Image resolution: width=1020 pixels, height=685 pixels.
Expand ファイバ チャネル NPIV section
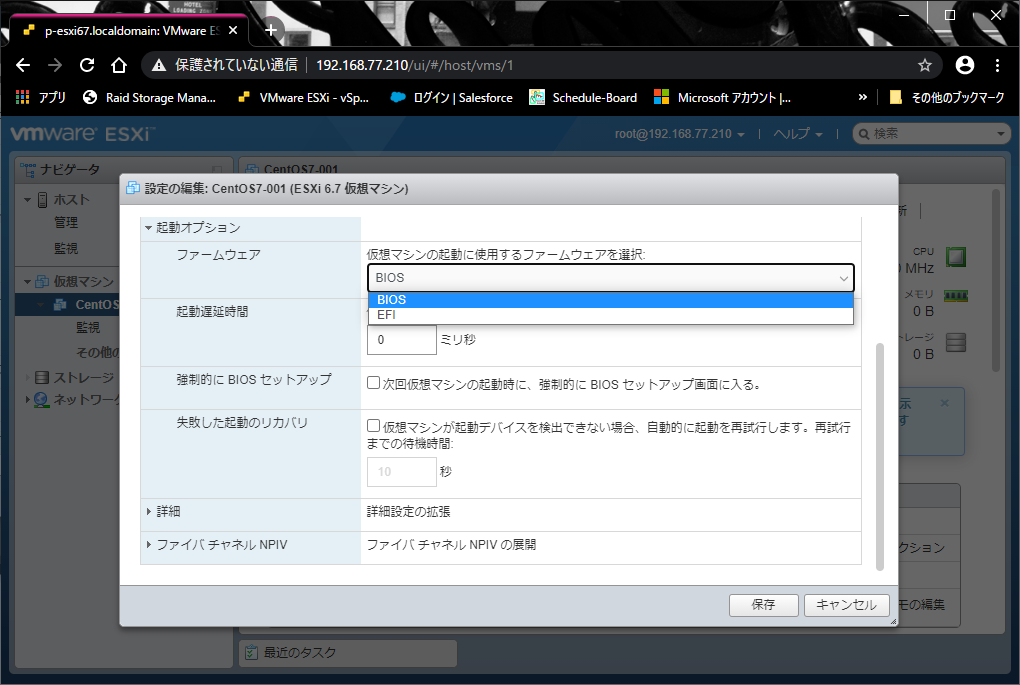coord(148,544)
